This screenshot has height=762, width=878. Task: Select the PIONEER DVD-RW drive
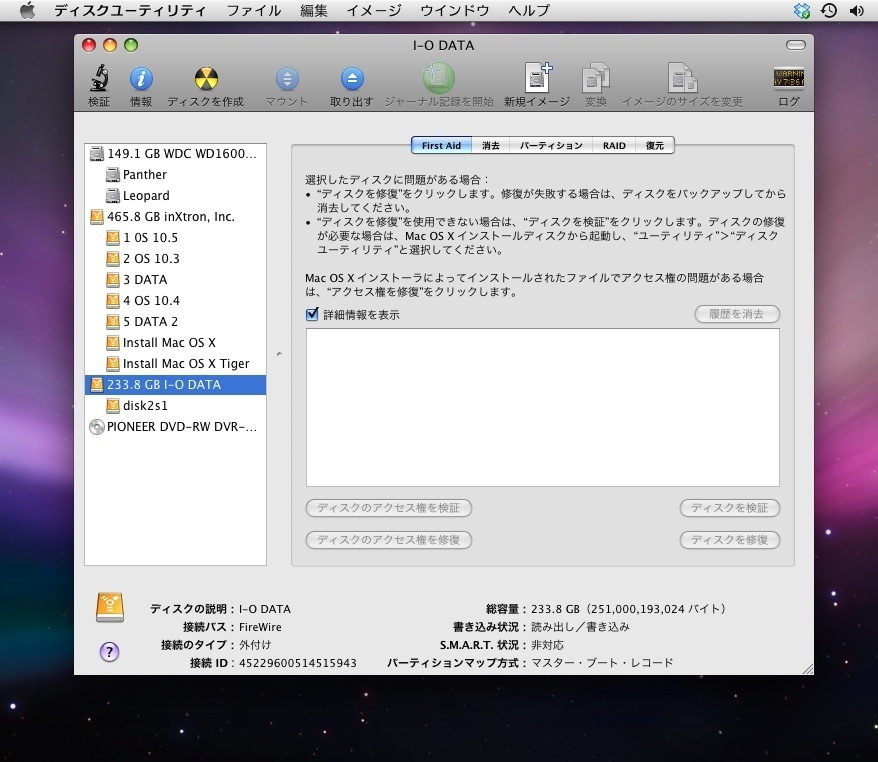click(x=180, y=426)
